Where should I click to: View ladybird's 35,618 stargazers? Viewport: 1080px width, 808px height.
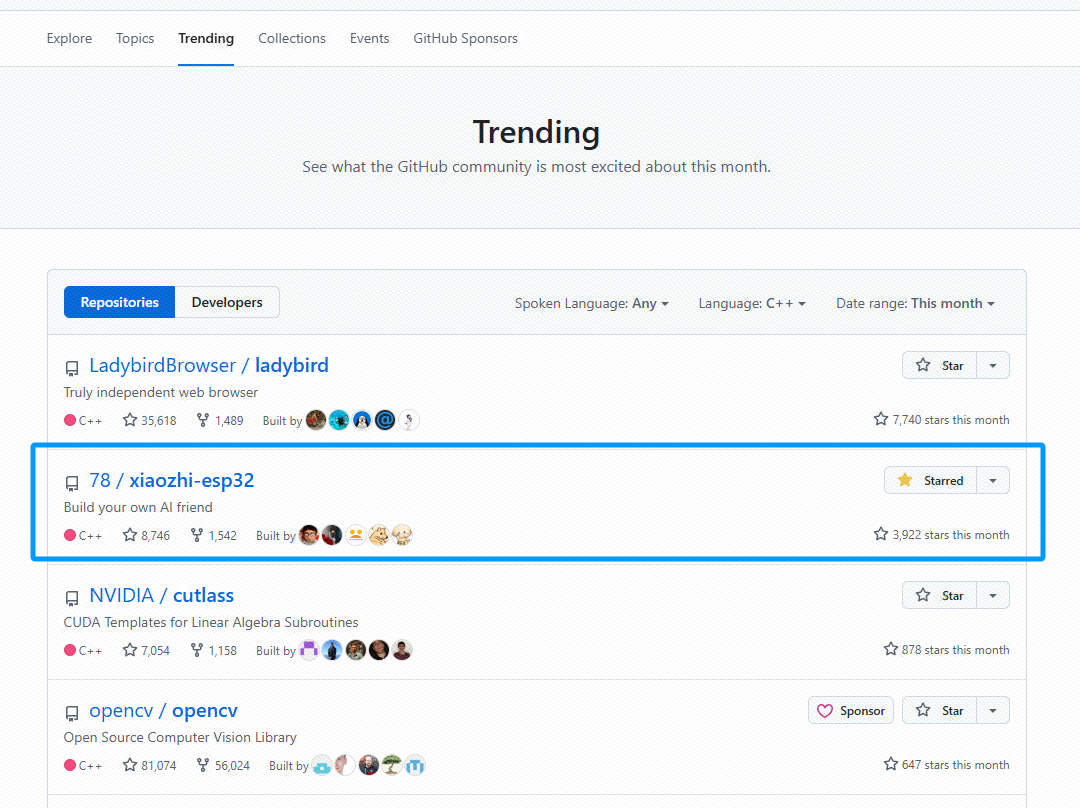click(x=149, y=420)
